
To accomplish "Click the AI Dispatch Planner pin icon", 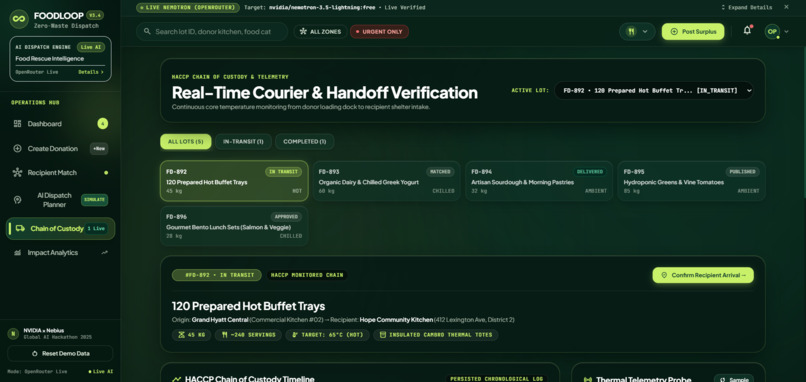I will (x=17, y=200).
